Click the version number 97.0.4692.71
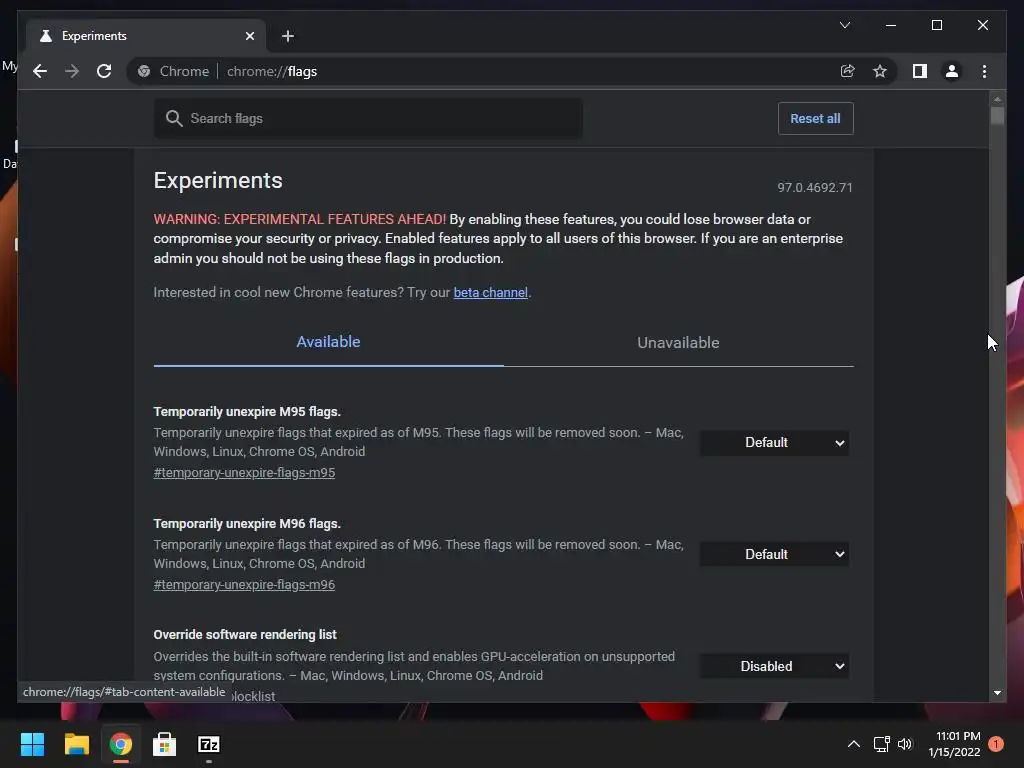This screenshot has width=1024, height=768. 814,187
